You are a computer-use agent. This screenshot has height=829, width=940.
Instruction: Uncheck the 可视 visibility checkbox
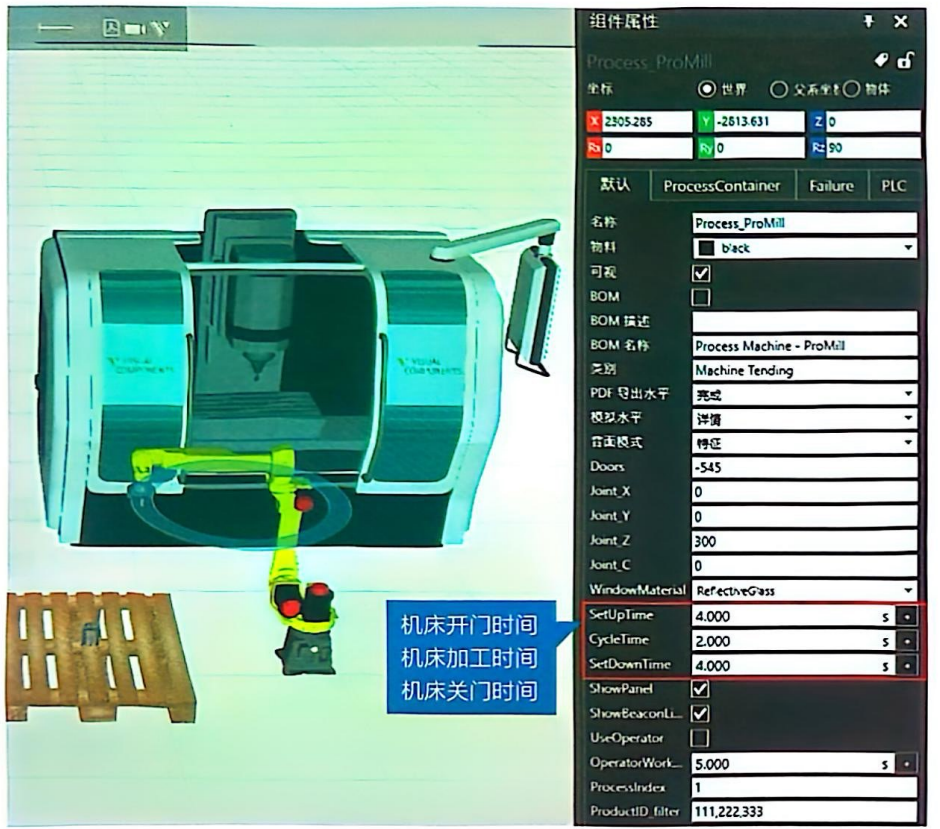tap(701, 273)
